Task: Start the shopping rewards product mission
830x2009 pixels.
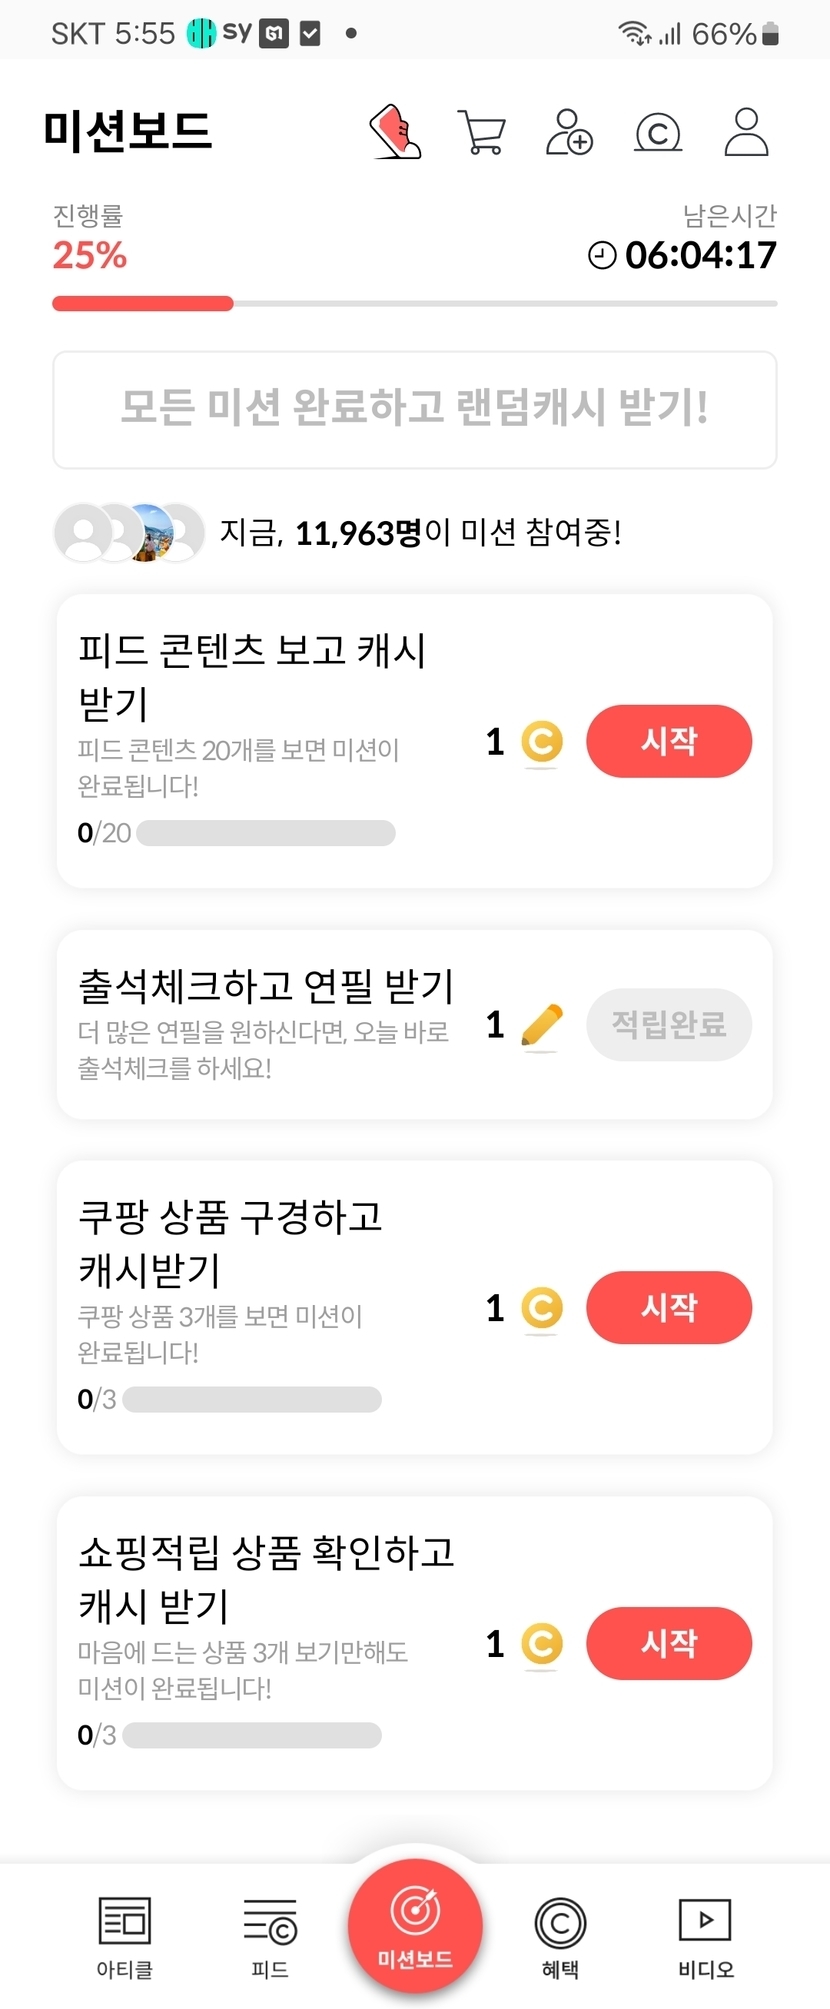Action: pyautogui.click(x=668, y=1643)
